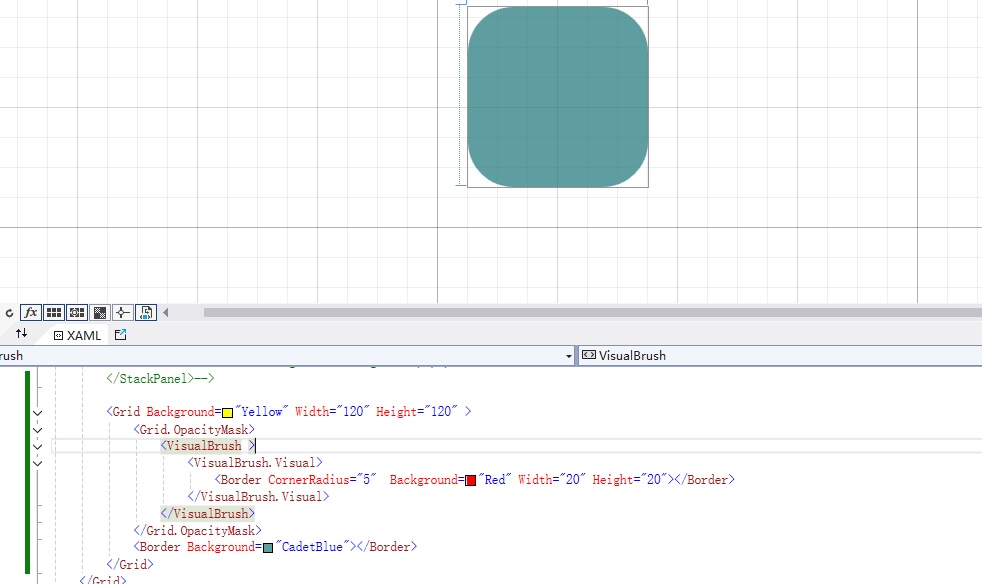
Task: Open the VisualBrush member dropdown
Action: [x=780, y=355]
